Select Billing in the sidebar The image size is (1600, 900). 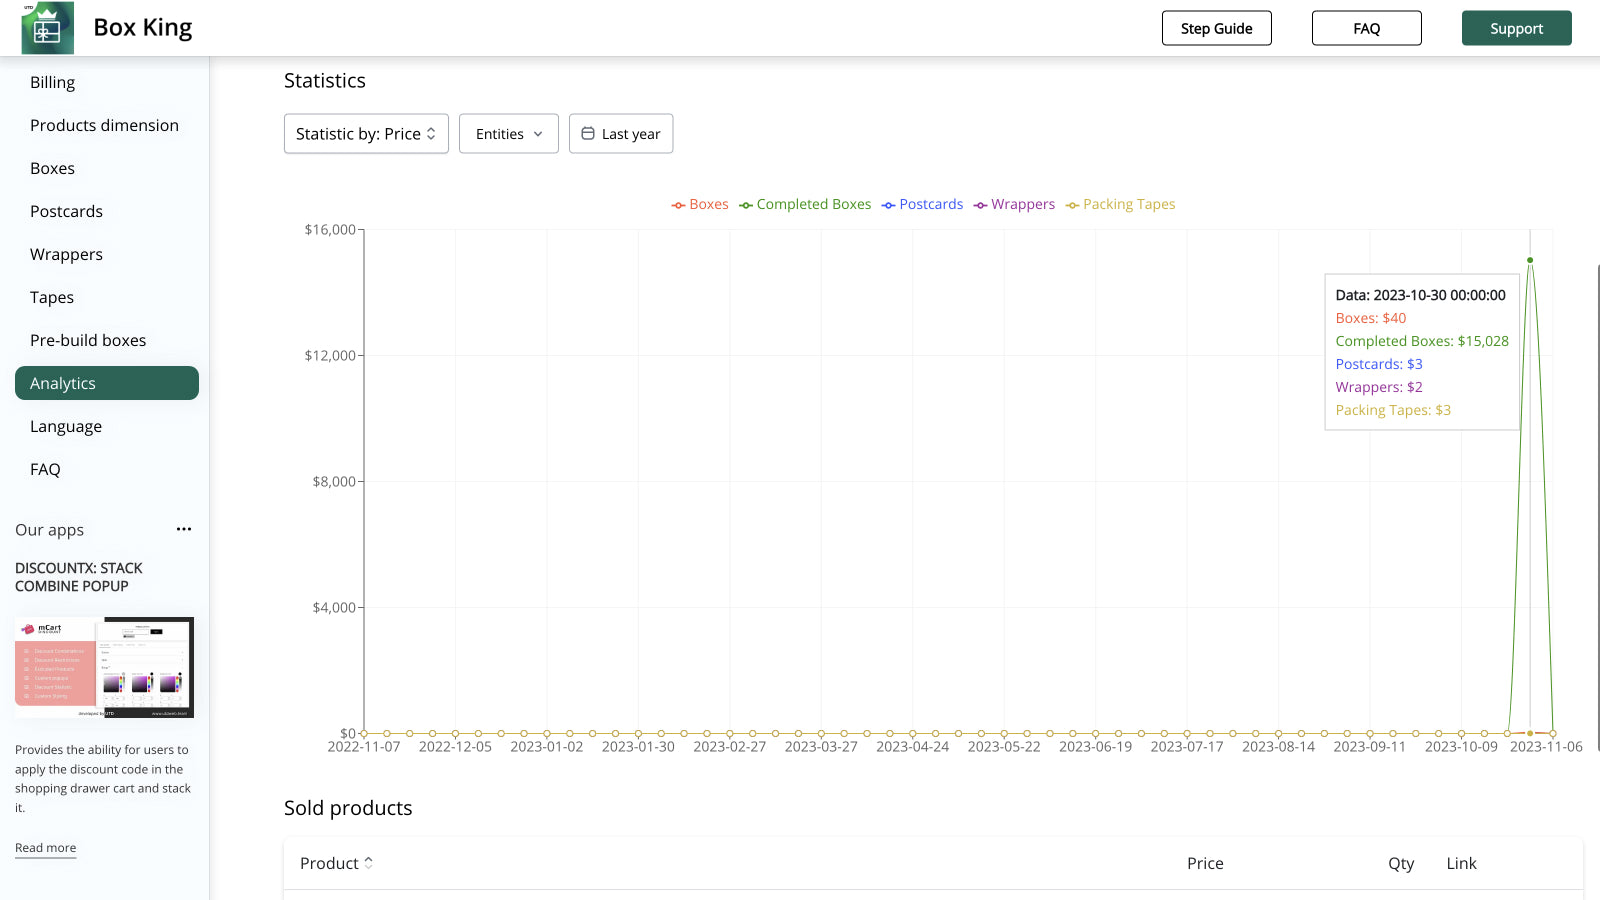tap(52, 82)
